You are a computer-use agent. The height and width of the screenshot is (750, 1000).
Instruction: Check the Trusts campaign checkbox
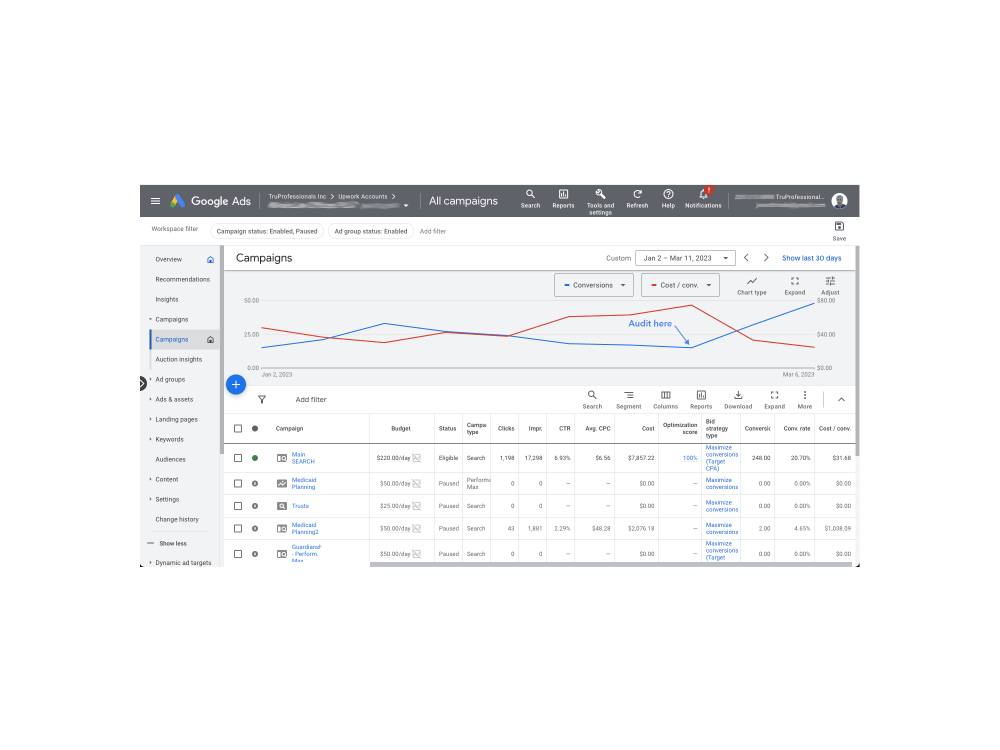pos(238,506)
